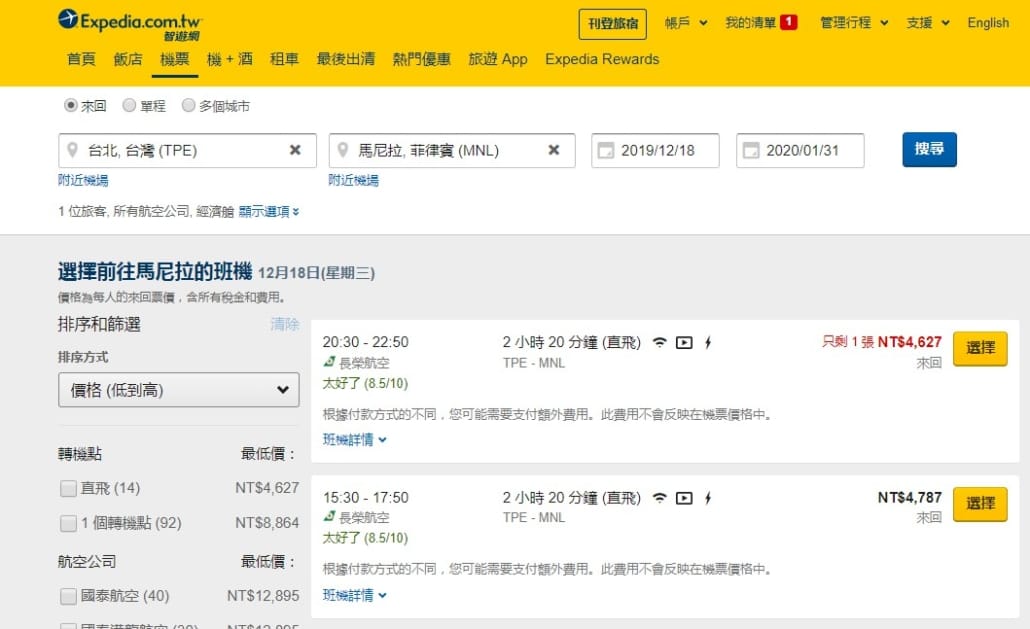
Task: Open the 最後出清 tab
Action: tap(346, 59)
